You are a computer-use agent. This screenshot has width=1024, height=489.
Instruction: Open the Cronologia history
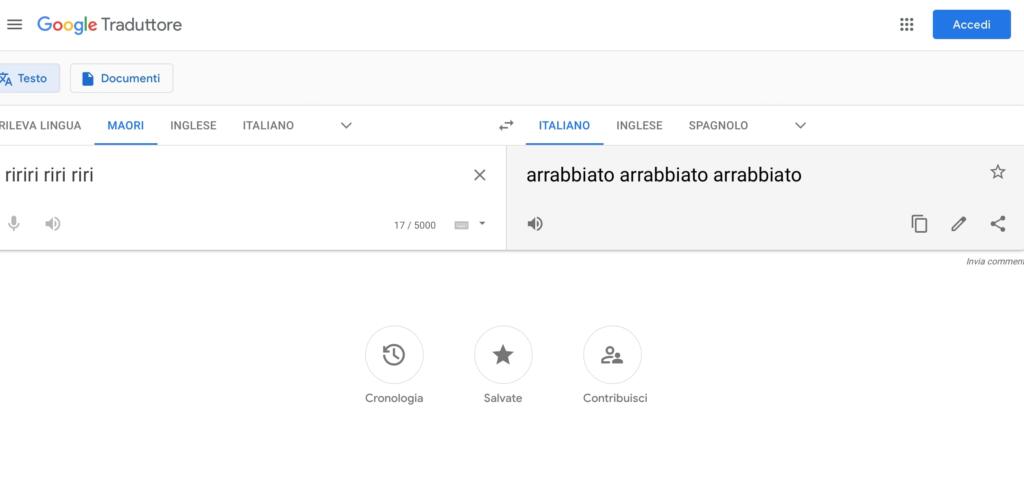[x=394, y=355]
